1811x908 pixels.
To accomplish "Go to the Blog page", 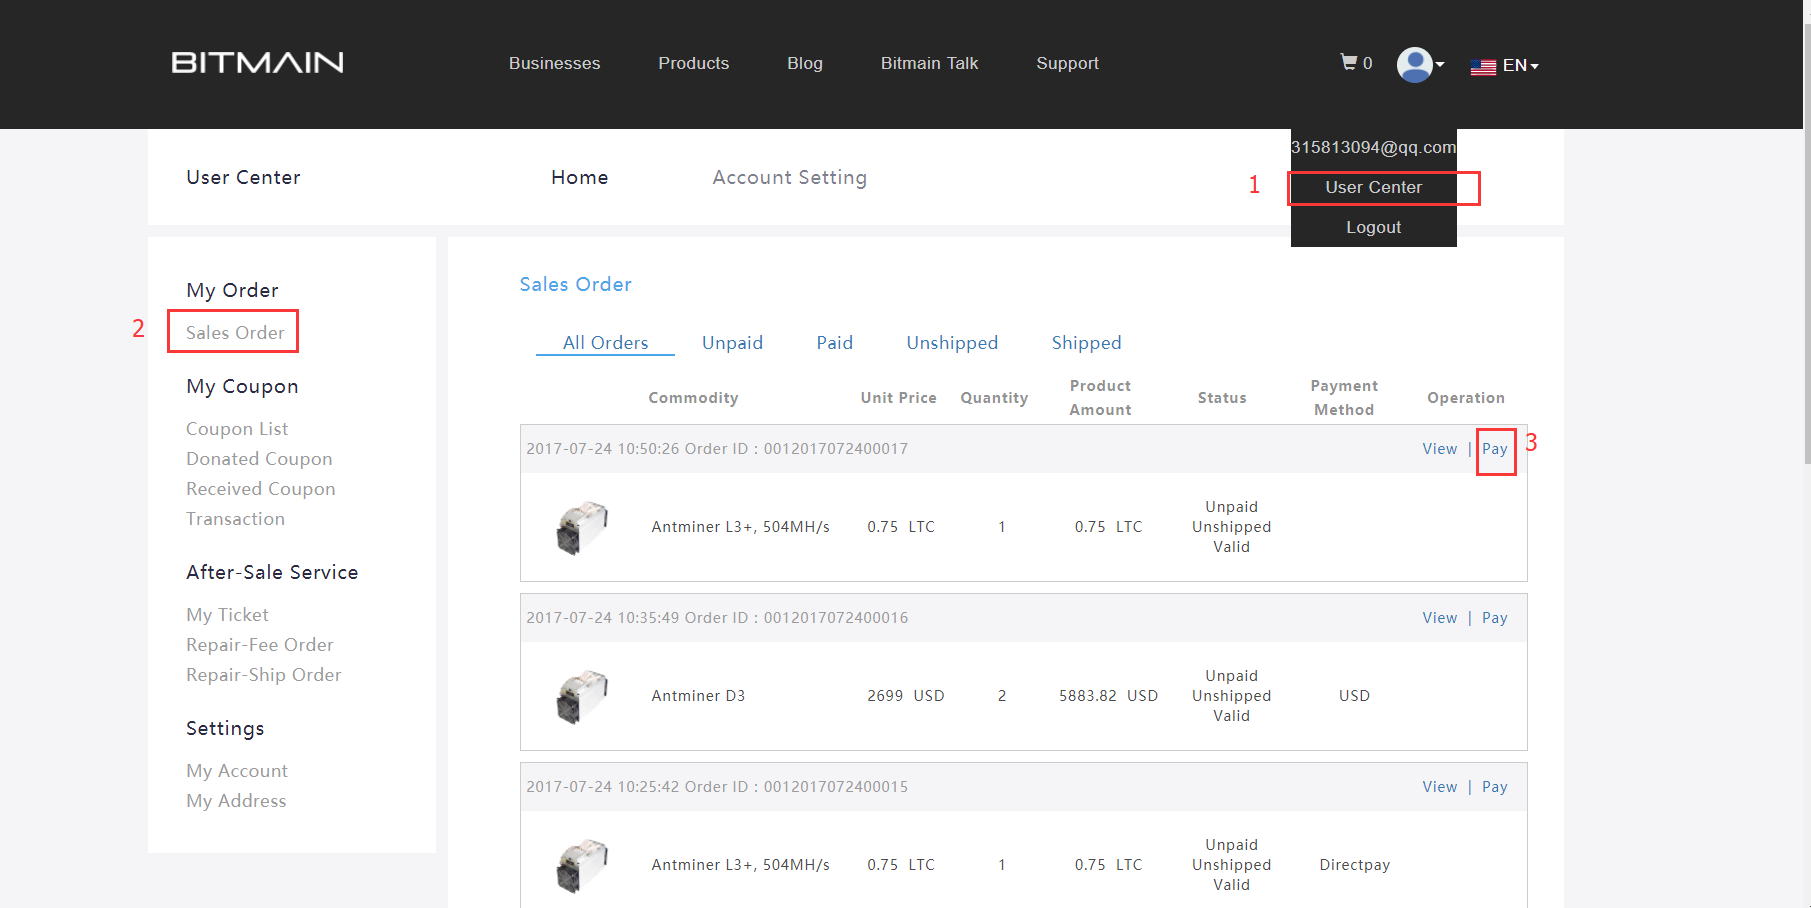I will click(x=804, y=63).
